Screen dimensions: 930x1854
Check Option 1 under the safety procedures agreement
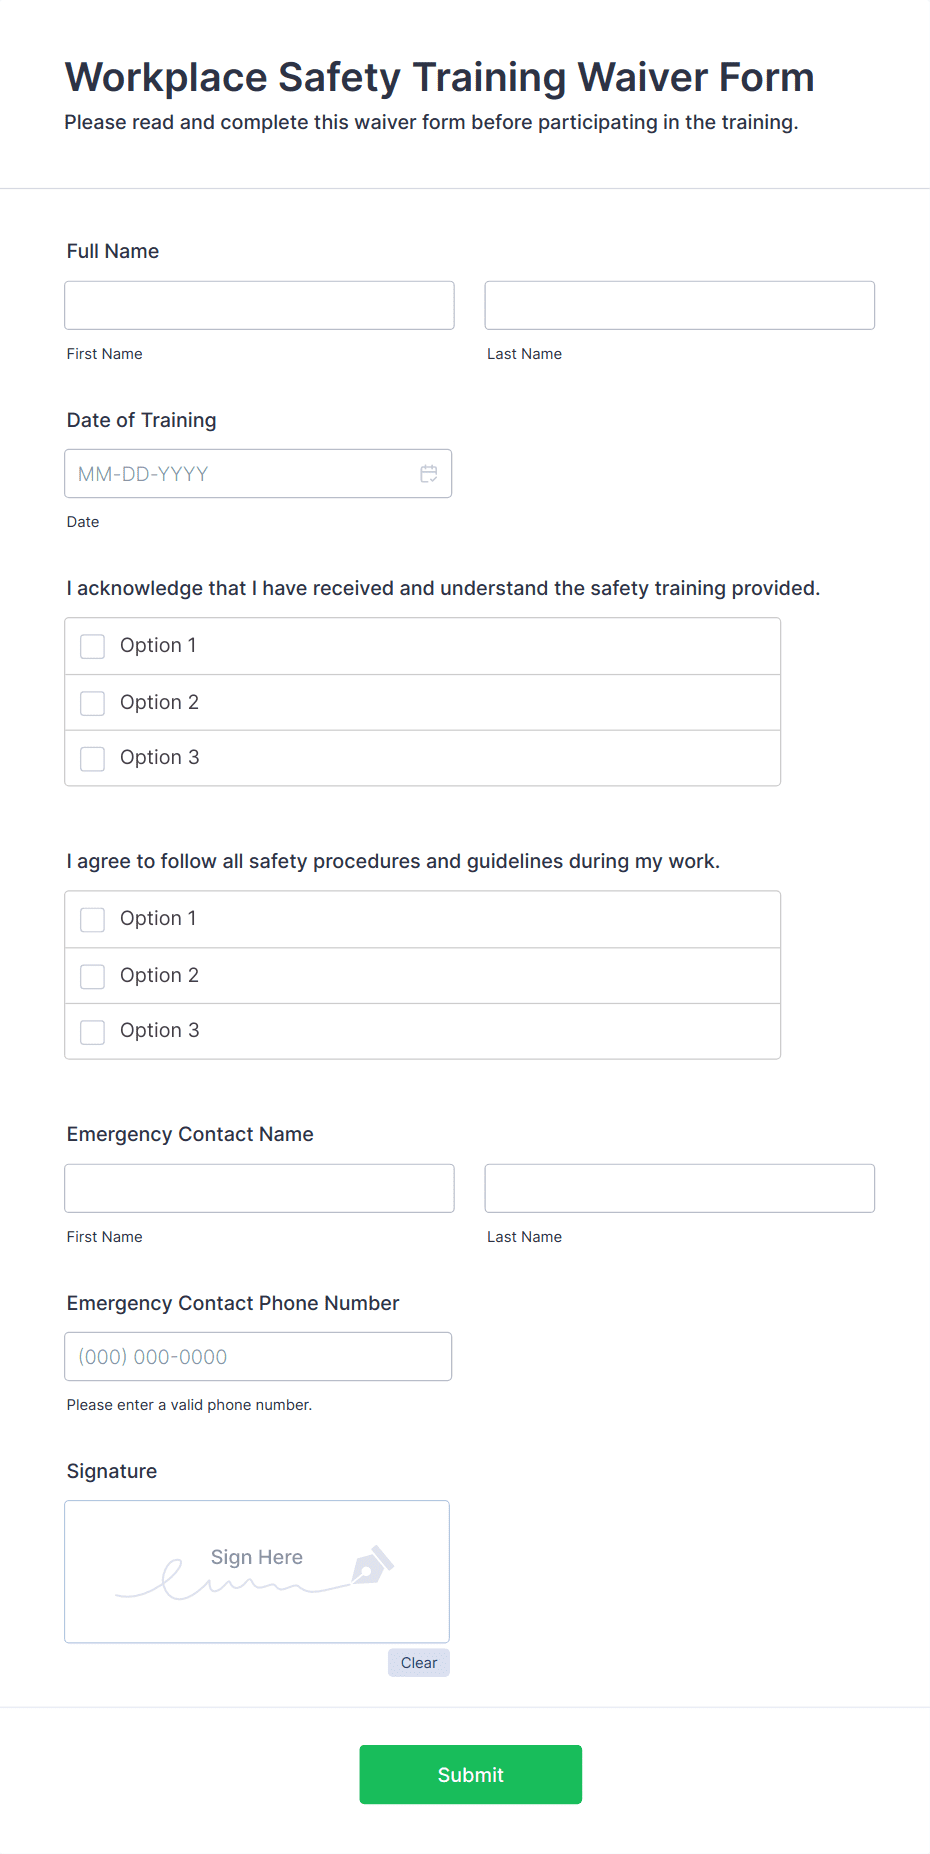[x=92, y=919]
